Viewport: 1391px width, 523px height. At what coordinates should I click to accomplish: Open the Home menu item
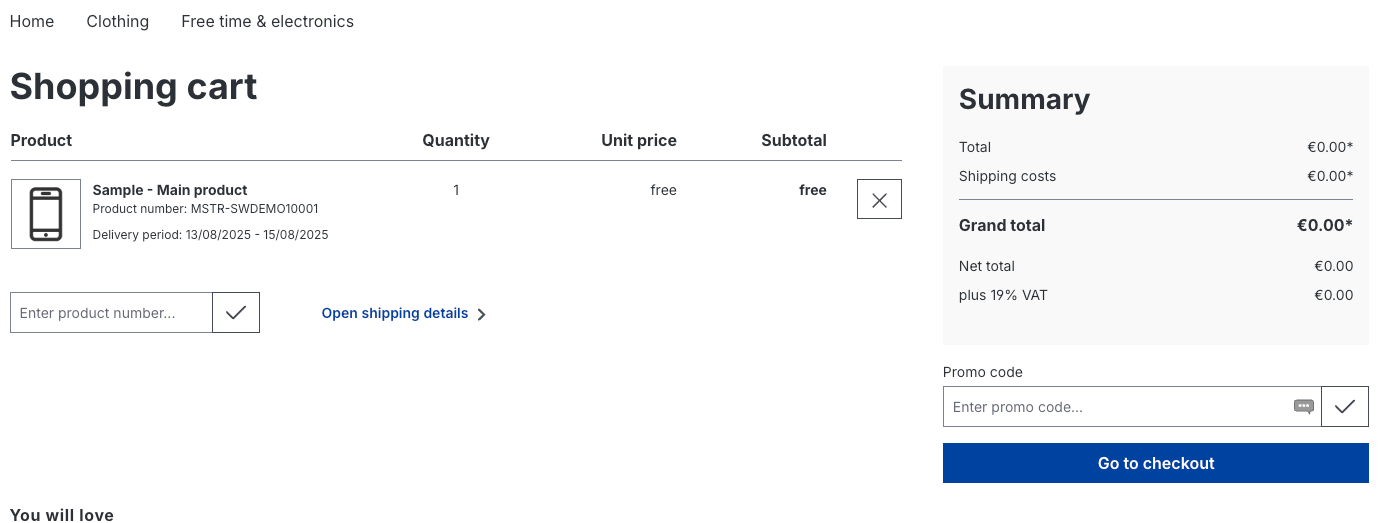pos(32,21)
